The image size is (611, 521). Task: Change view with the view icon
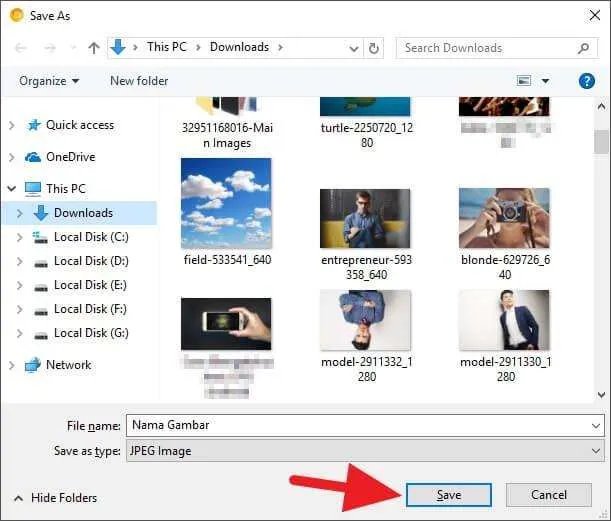click(524, 81)
